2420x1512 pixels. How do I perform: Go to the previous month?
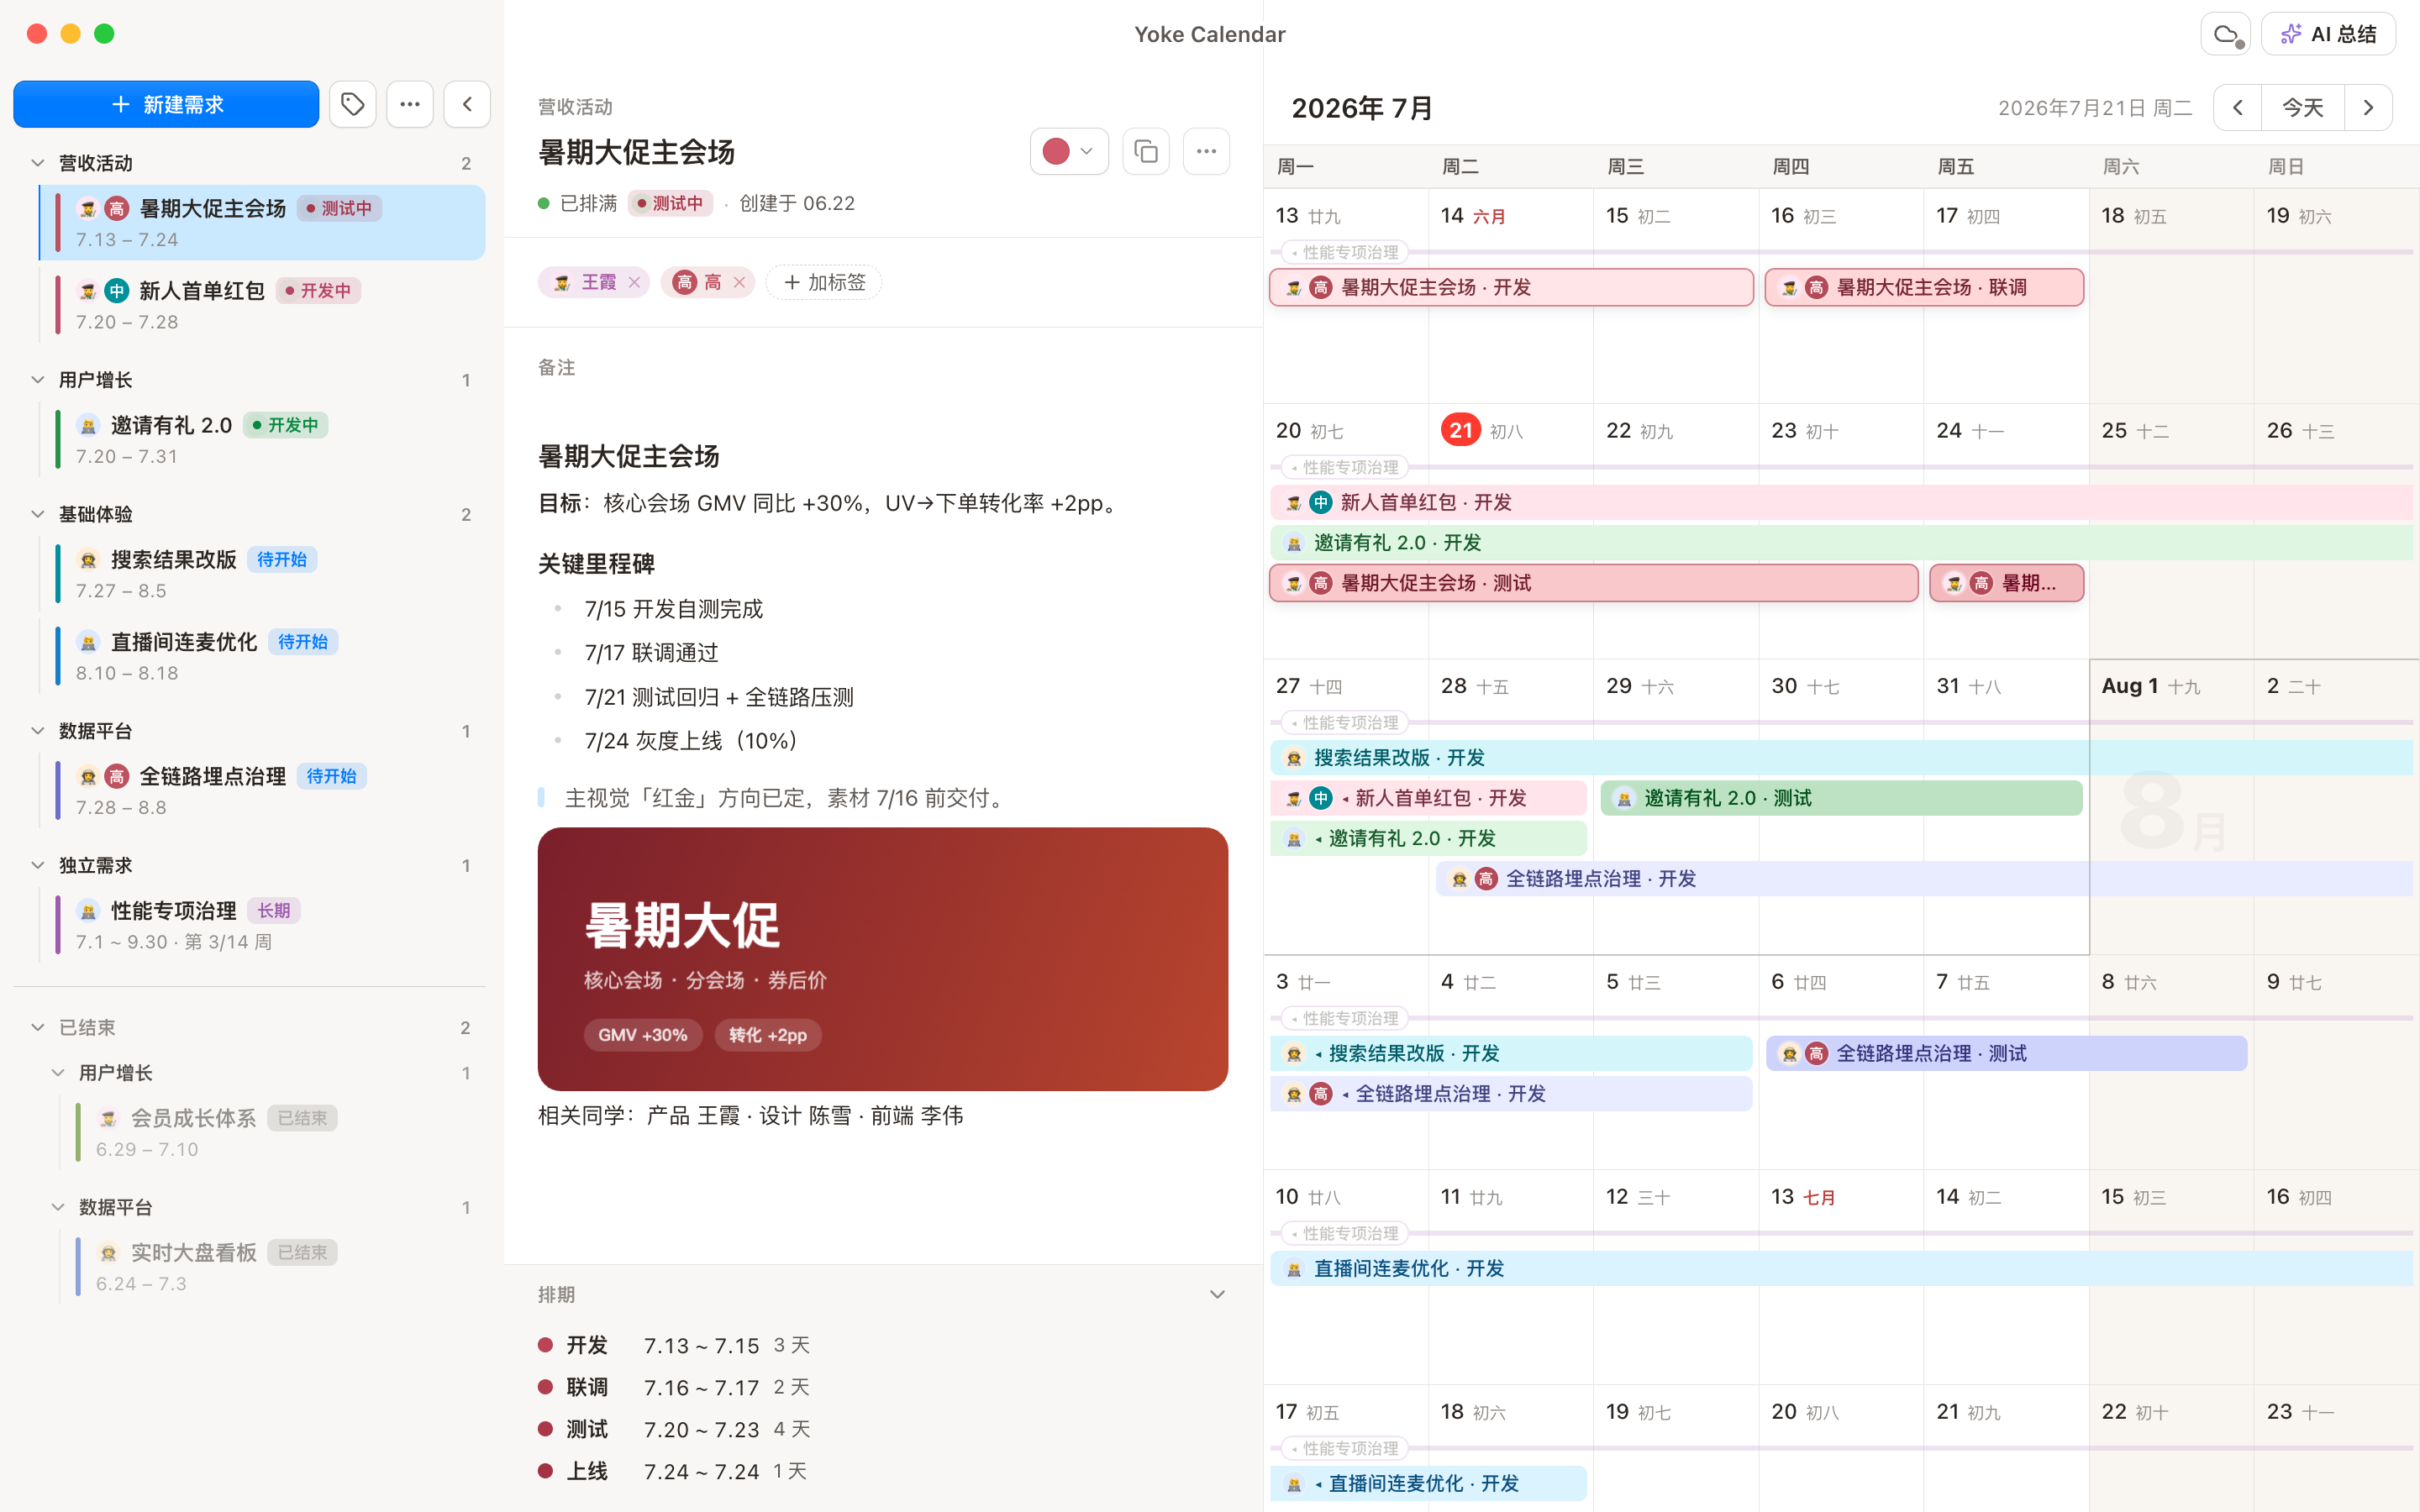(2238, 108)
